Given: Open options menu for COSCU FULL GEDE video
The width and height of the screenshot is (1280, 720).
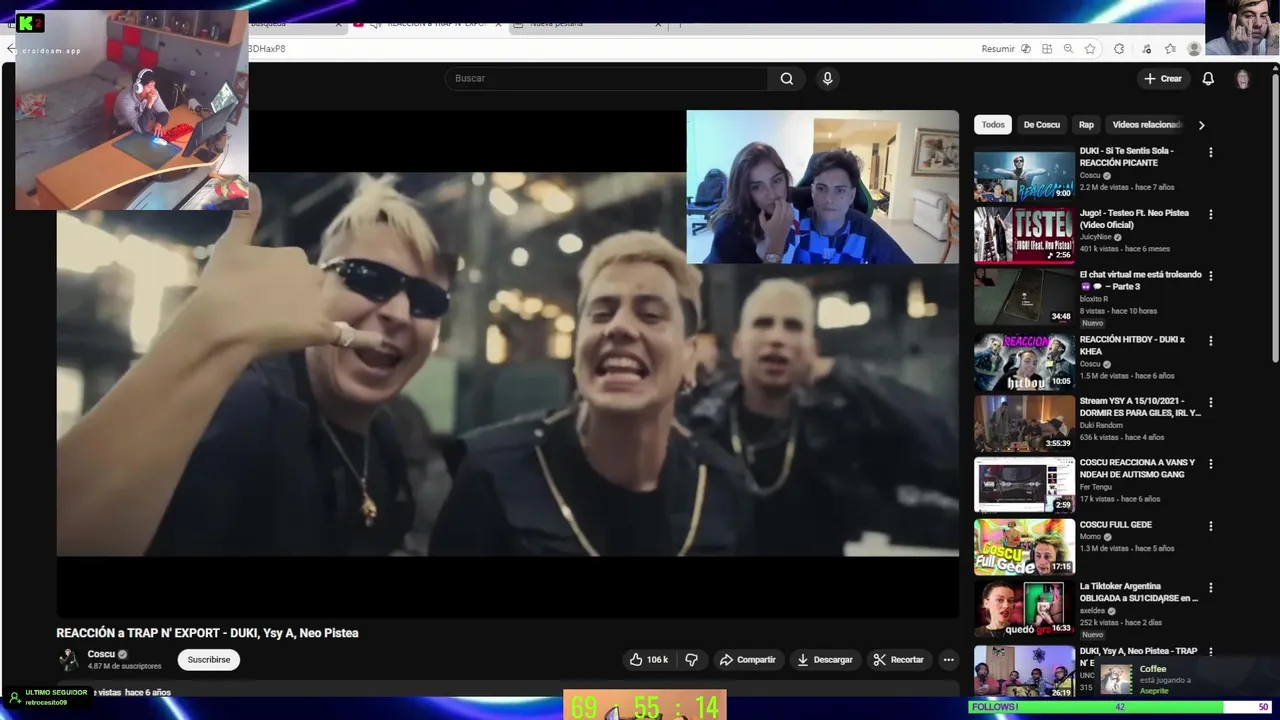Looking at the screenshot, I should [x=1210, y=526].
